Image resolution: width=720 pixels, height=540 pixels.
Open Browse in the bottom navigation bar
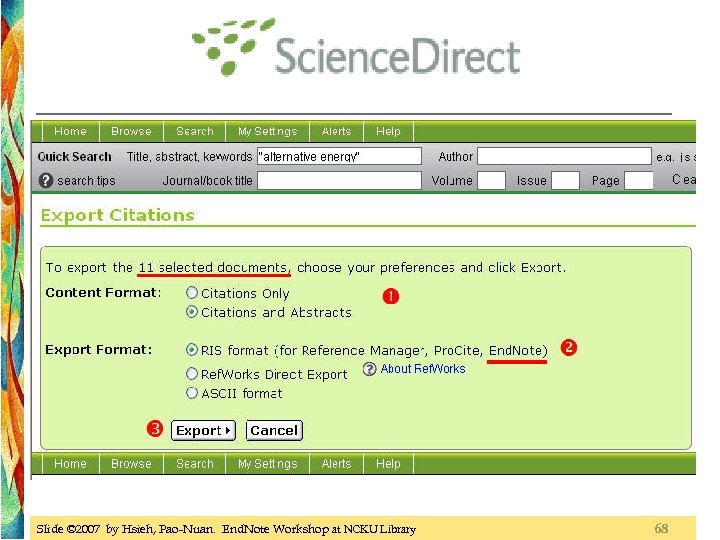pyautogui.click(x=131, y=463)
